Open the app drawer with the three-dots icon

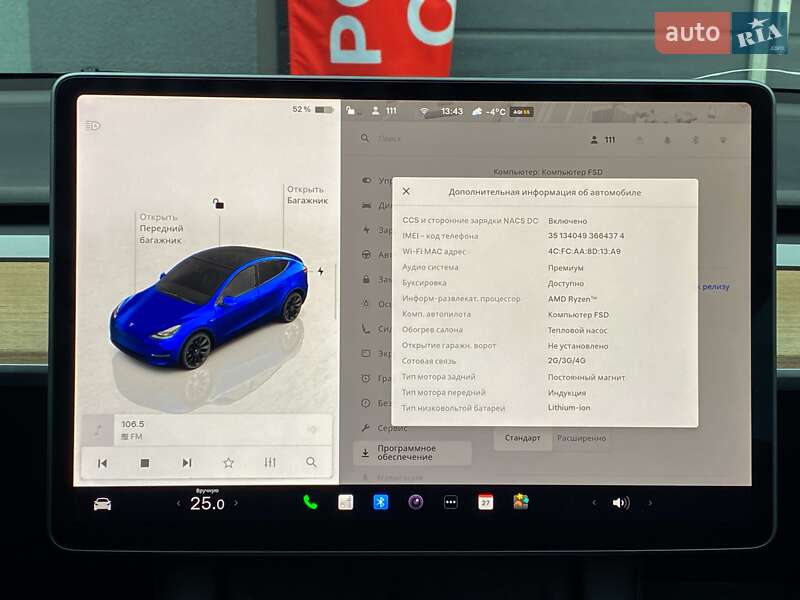point(450,501)
